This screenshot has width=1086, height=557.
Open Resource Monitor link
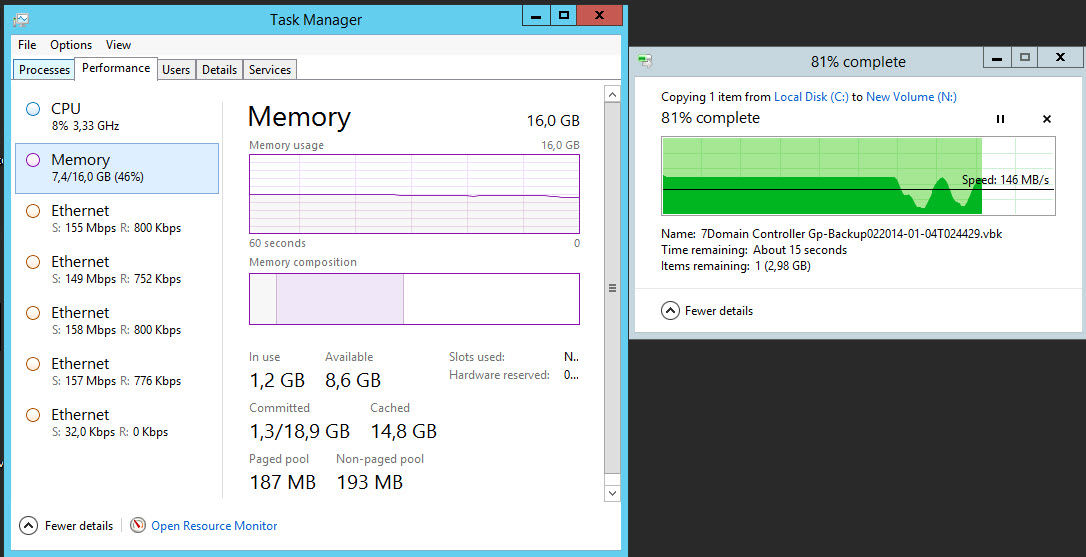click(x=214, y=526)
